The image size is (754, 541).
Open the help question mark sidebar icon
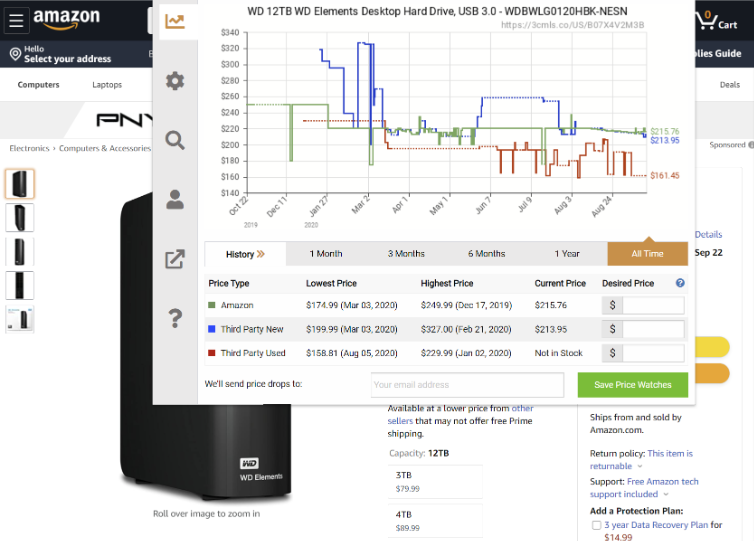175,318
